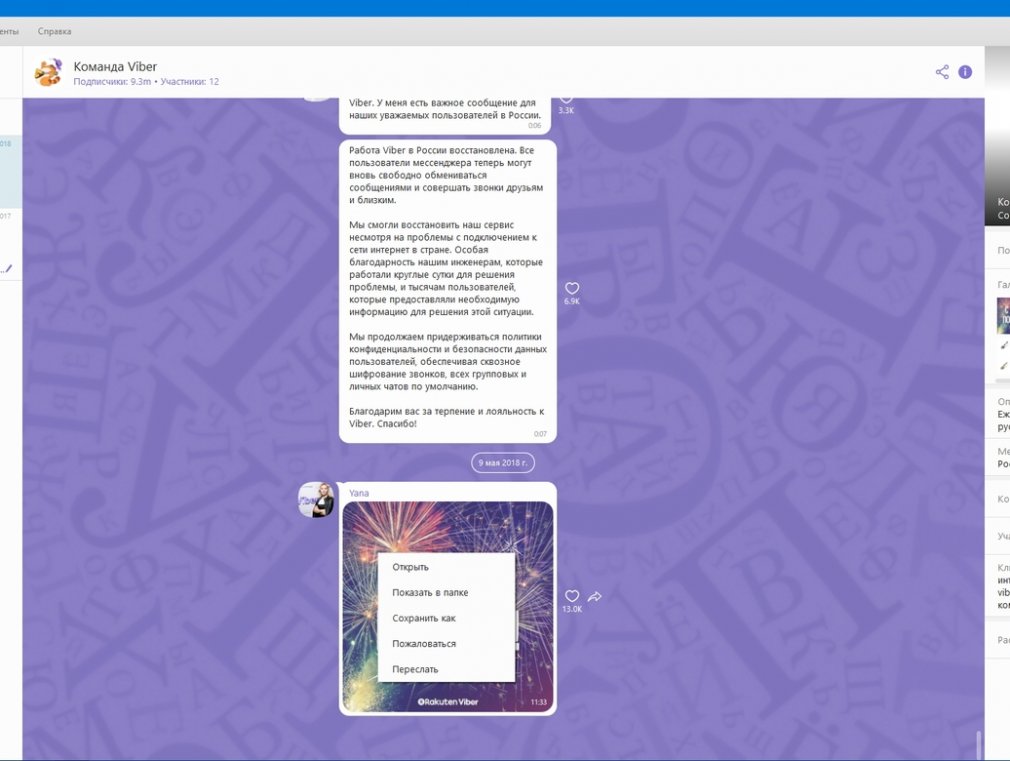Viewport: 1010px width, 761px height.
Task: Click the gallery thumbnail in right panel
Action: click(1004, 316)
